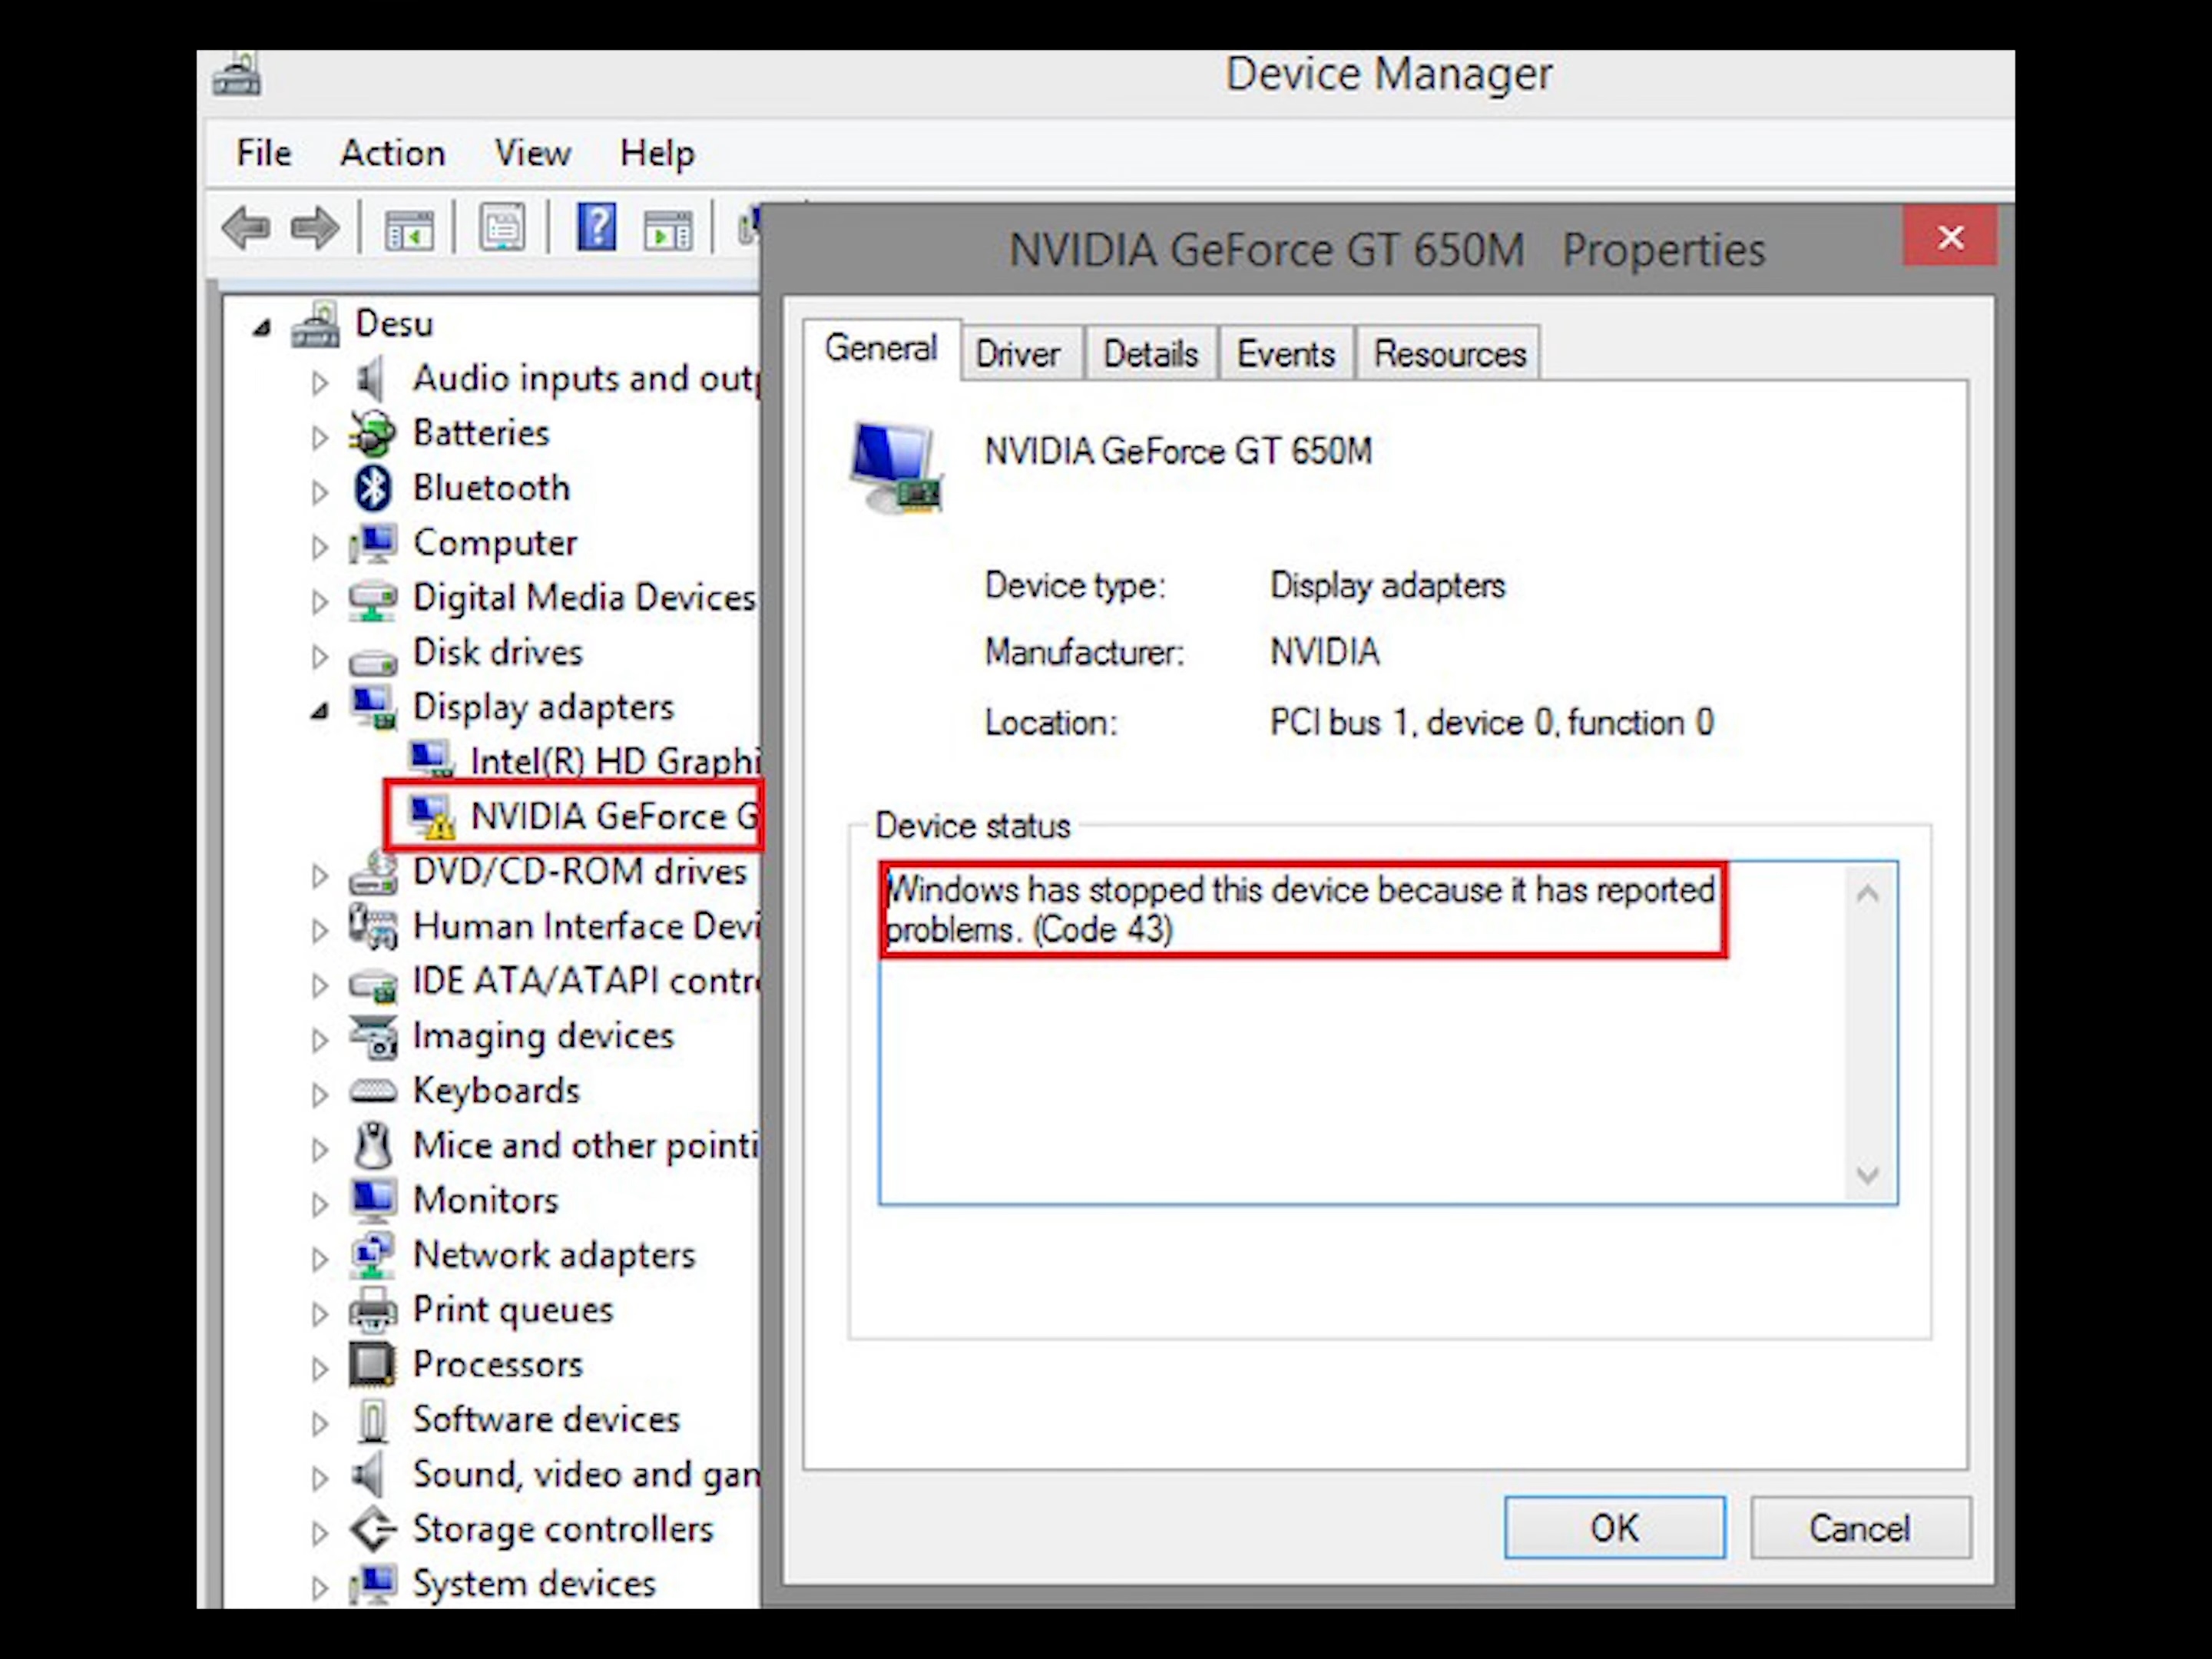This screenshot has height=1659, width=2212.
Task: Expand the System devices node
Action: (x=319, y=1588)
